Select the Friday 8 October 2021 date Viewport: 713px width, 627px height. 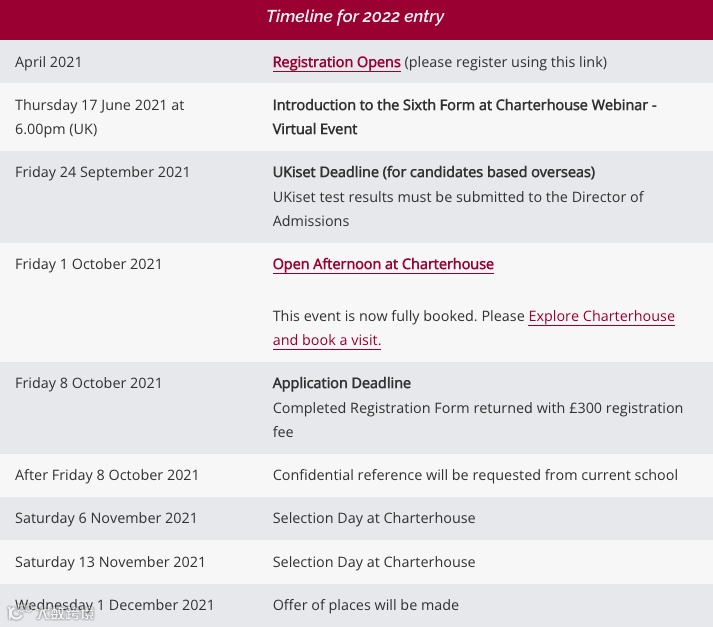(88, 383)
